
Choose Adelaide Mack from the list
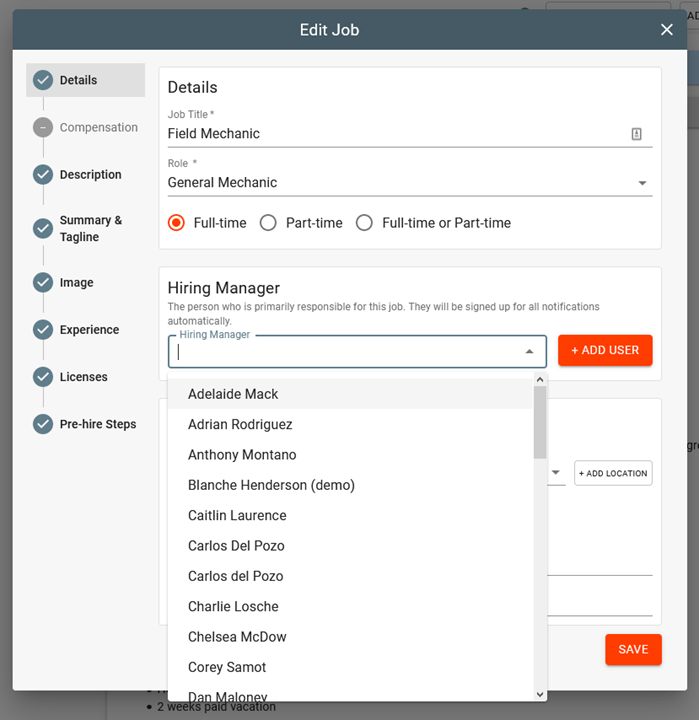point(350,394)
